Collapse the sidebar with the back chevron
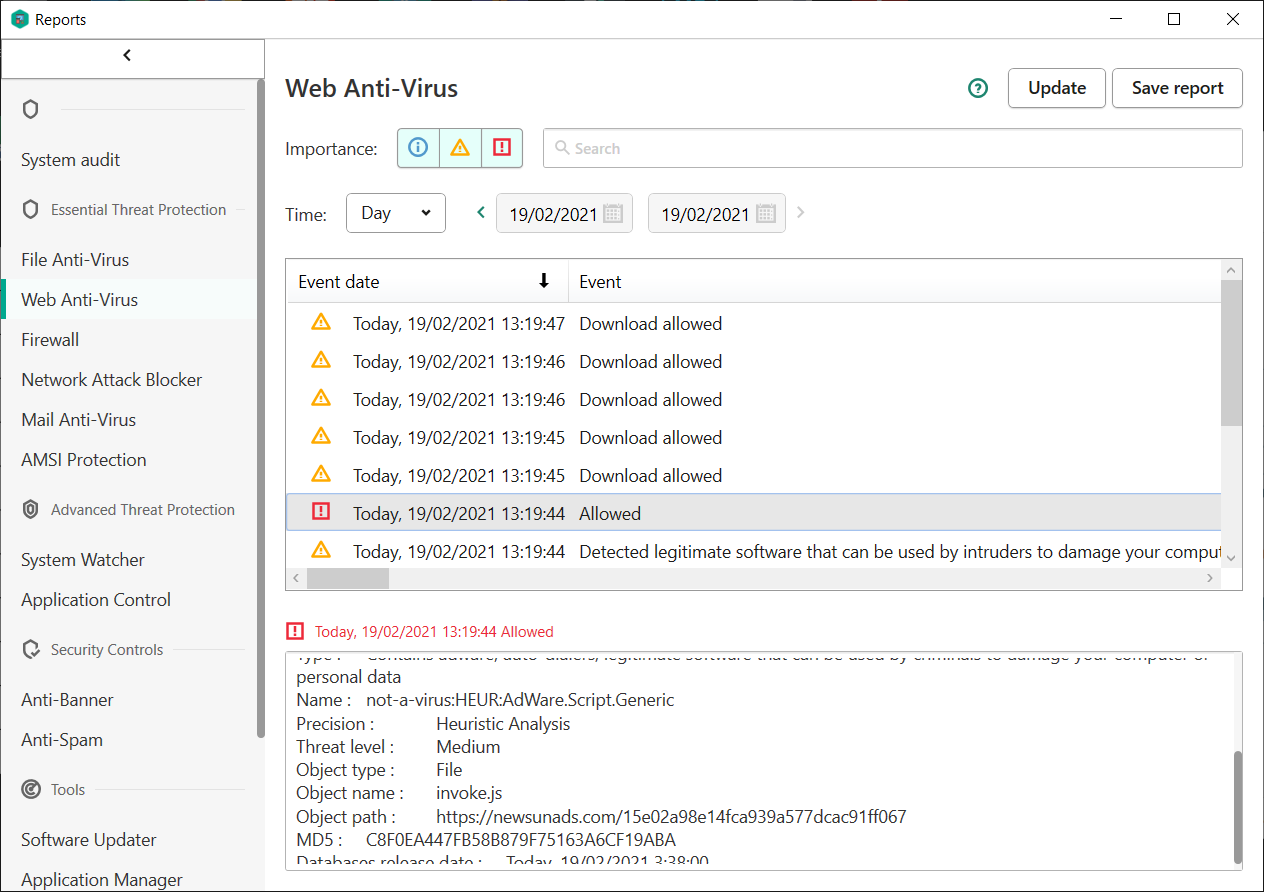The height and width of the screenshot is (892, 1264). [x=127, y=56]
